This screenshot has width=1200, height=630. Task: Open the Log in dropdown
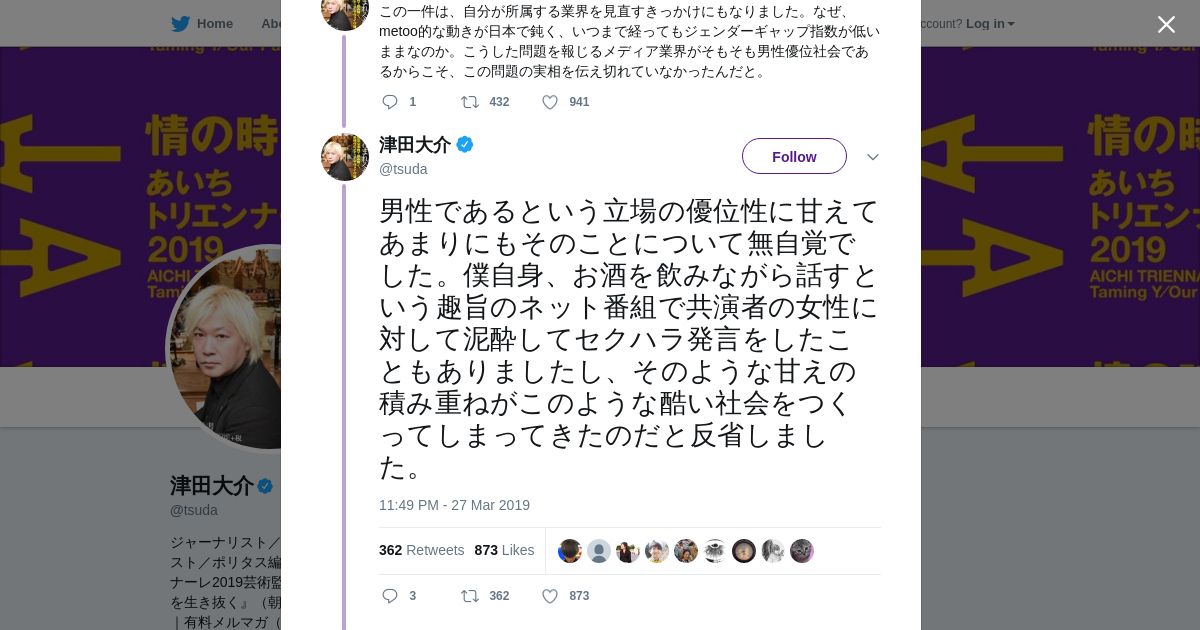989,24
